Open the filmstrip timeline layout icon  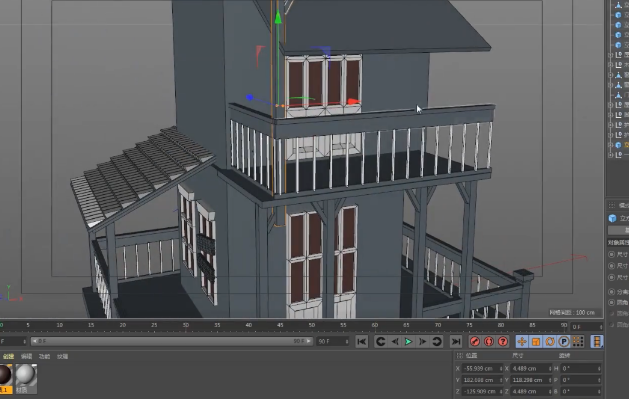tap(597, 342)
